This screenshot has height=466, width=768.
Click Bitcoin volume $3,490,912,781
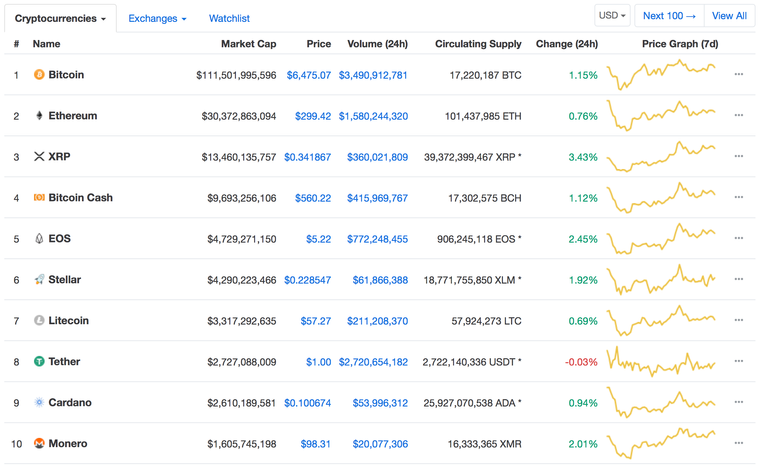click(x=373, y=75)
